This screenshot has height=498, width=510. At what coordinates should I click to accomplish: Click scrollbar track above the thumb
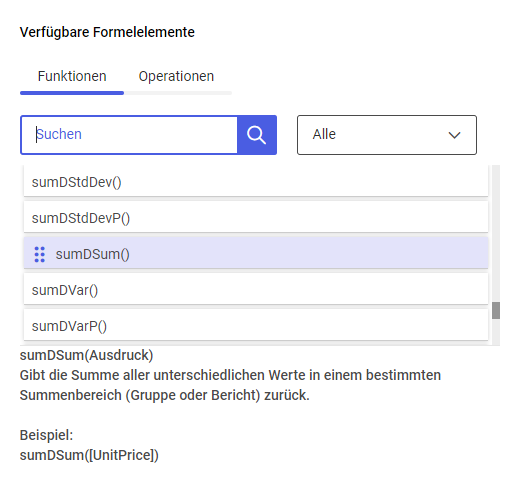(496, 233)
